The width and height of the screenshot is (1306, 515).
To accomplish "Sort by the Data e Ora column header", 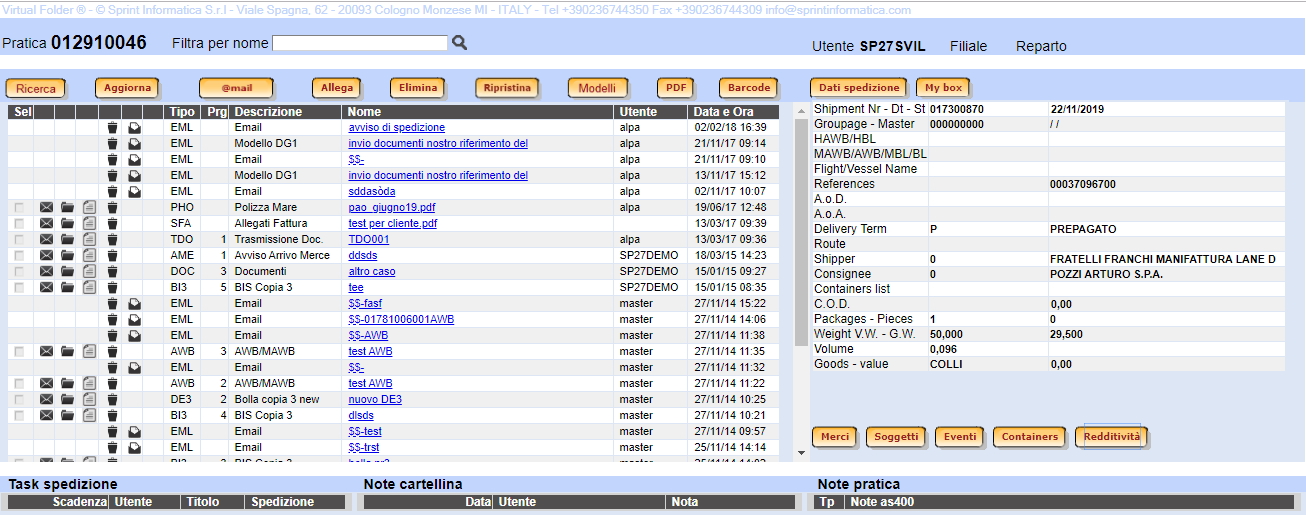I will (x=723, y=112).
